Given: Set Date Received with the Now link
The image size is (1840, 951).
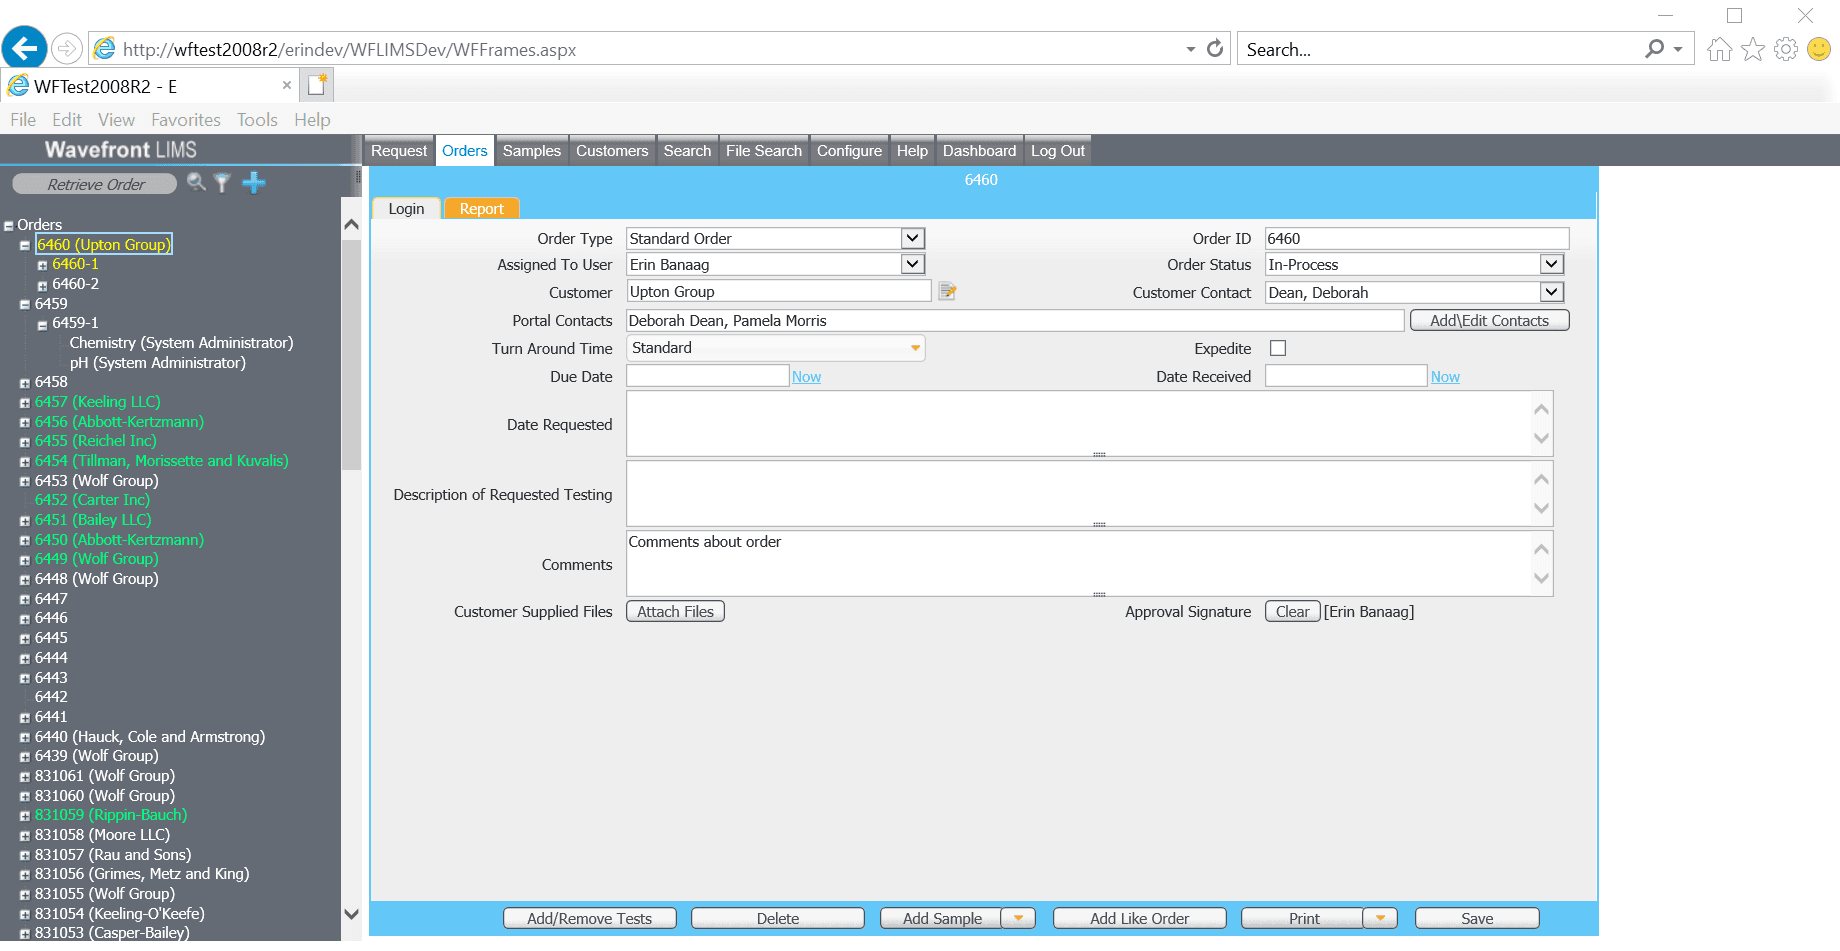Looking at the screenshot, I should pyautogui.click(x=1445, y=376).
